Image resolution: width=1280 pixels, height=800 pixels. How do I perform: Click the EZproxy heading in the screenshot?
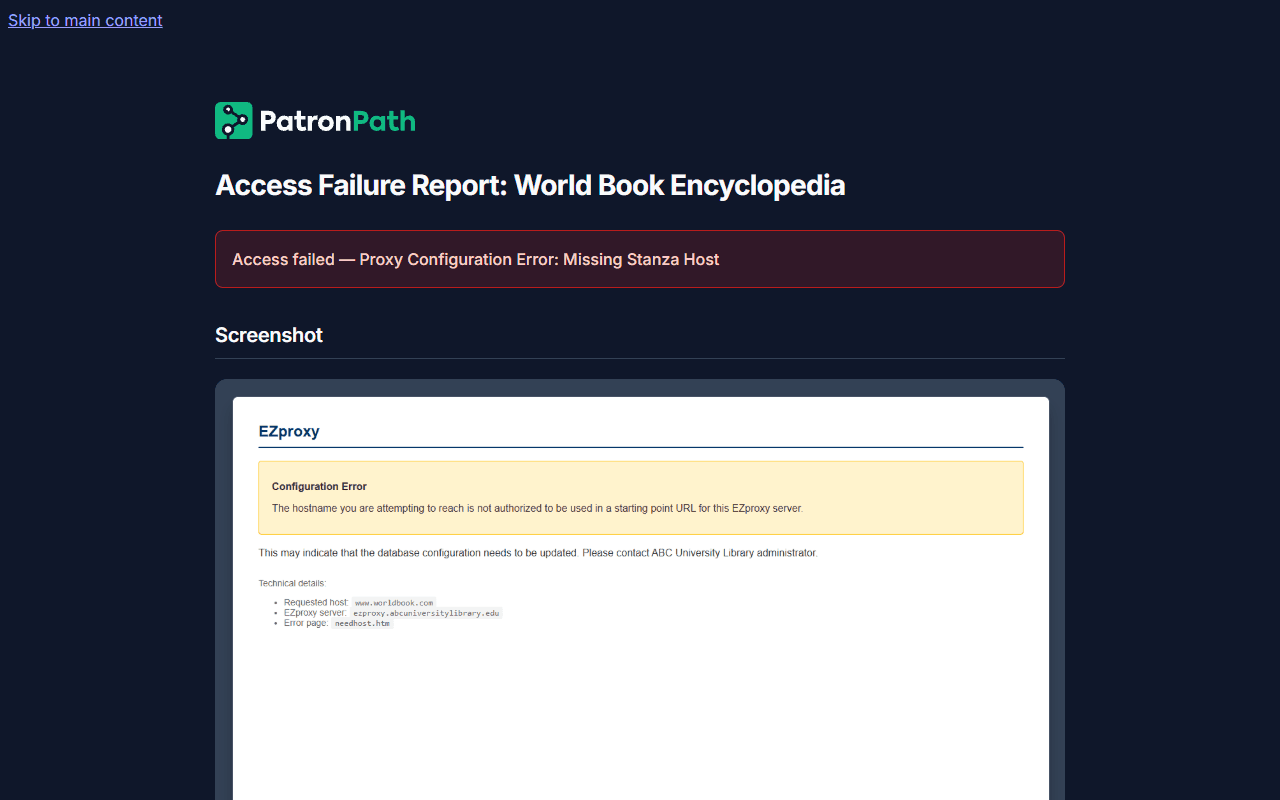(x=289, y=431)
